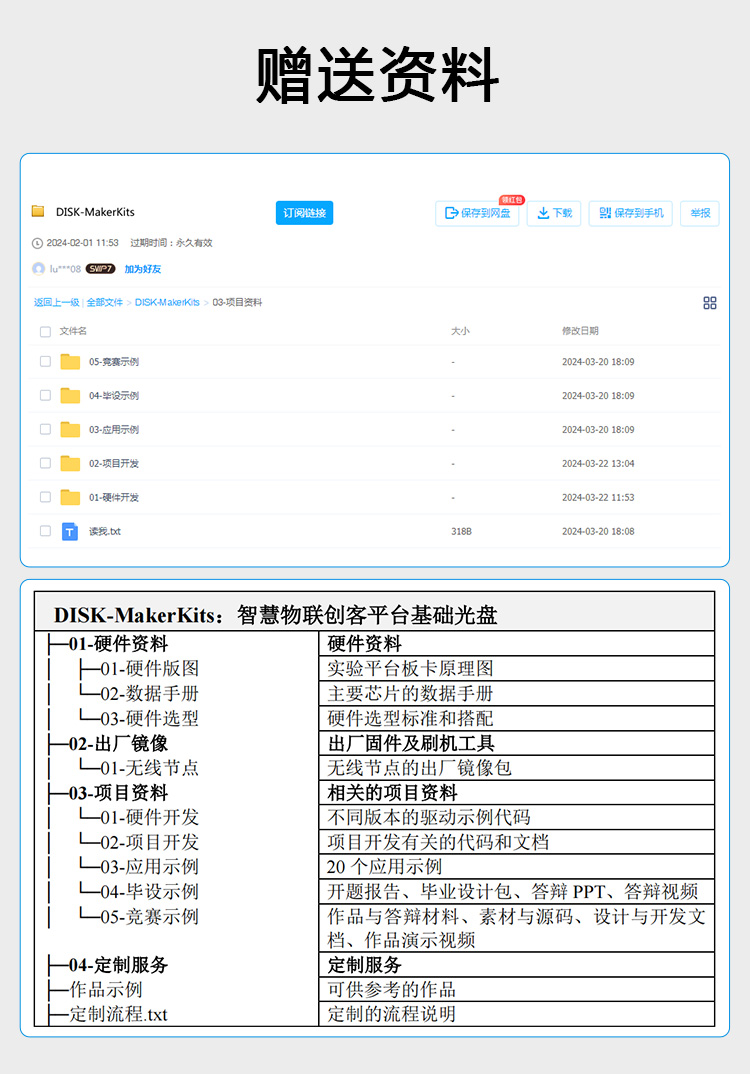Click the 文件名 column header
This screenshot has width=750, height=1074.
click(73, 331)
